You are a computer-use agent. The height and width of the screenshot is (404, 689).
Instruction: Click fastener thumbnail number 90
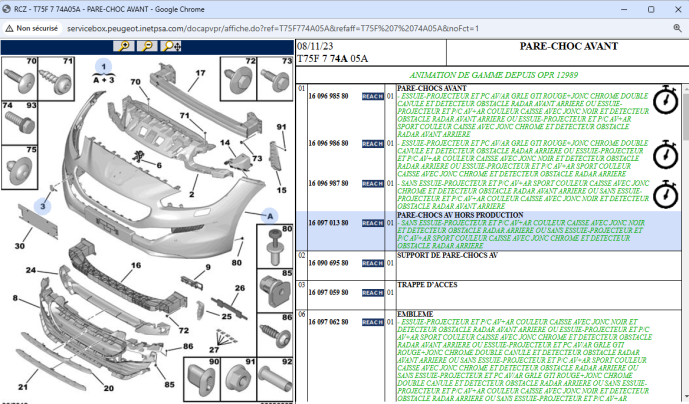(202, 379)
